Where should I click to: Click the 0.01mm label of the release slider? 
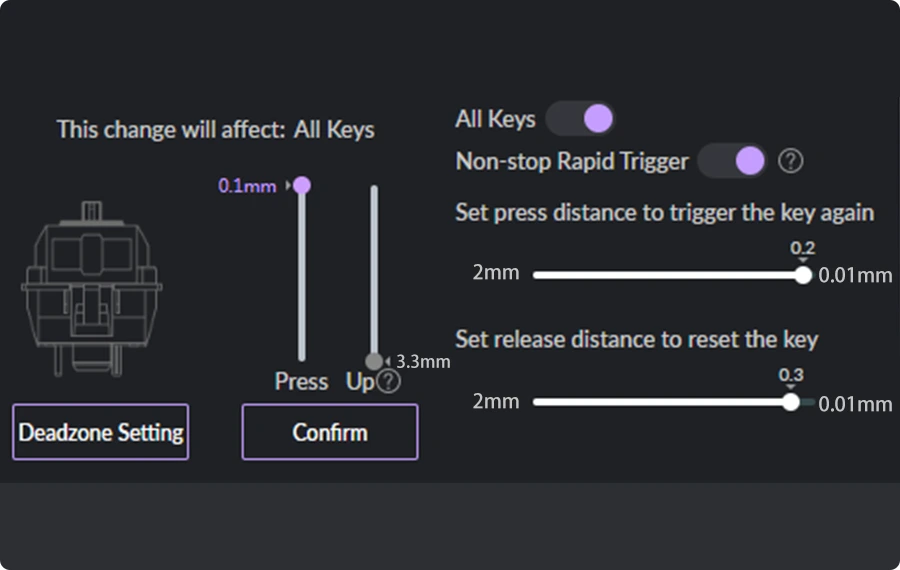(855, 404)
